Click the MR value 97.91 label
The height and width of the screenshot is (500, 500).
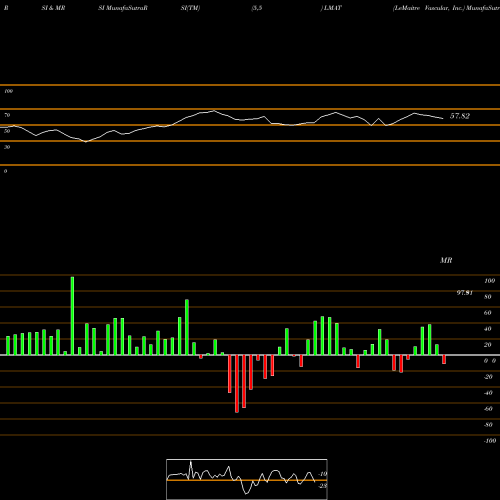(464, 293)
